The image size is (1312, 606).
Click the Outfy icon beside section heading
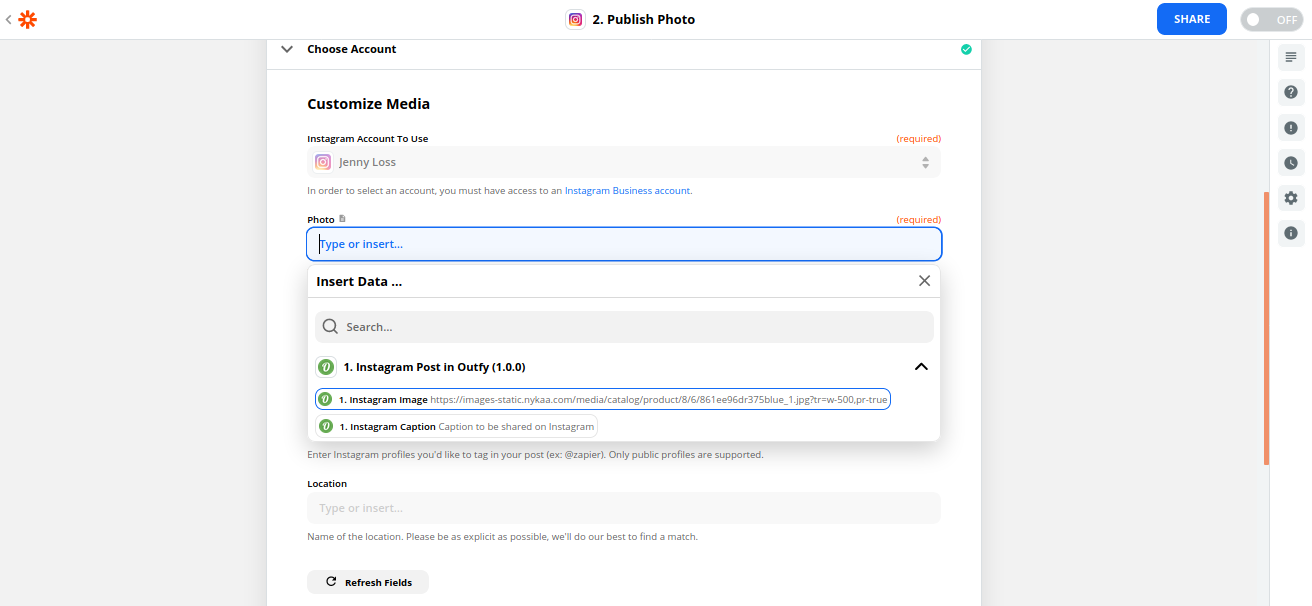pyautogui.click(x=326, y=367)
